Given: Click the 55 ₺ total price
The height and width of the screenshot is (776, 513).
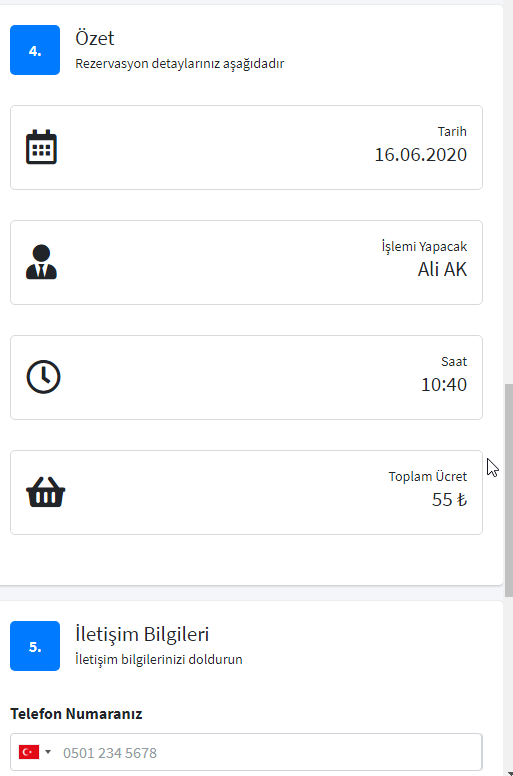Looking at the screenshot, I should point(449,499).
